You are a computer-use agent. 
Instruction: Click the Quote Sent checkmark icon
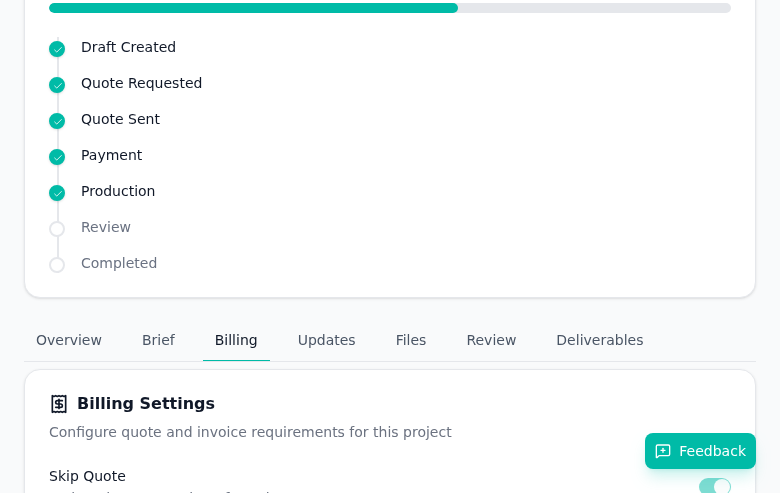coord(57,121)
